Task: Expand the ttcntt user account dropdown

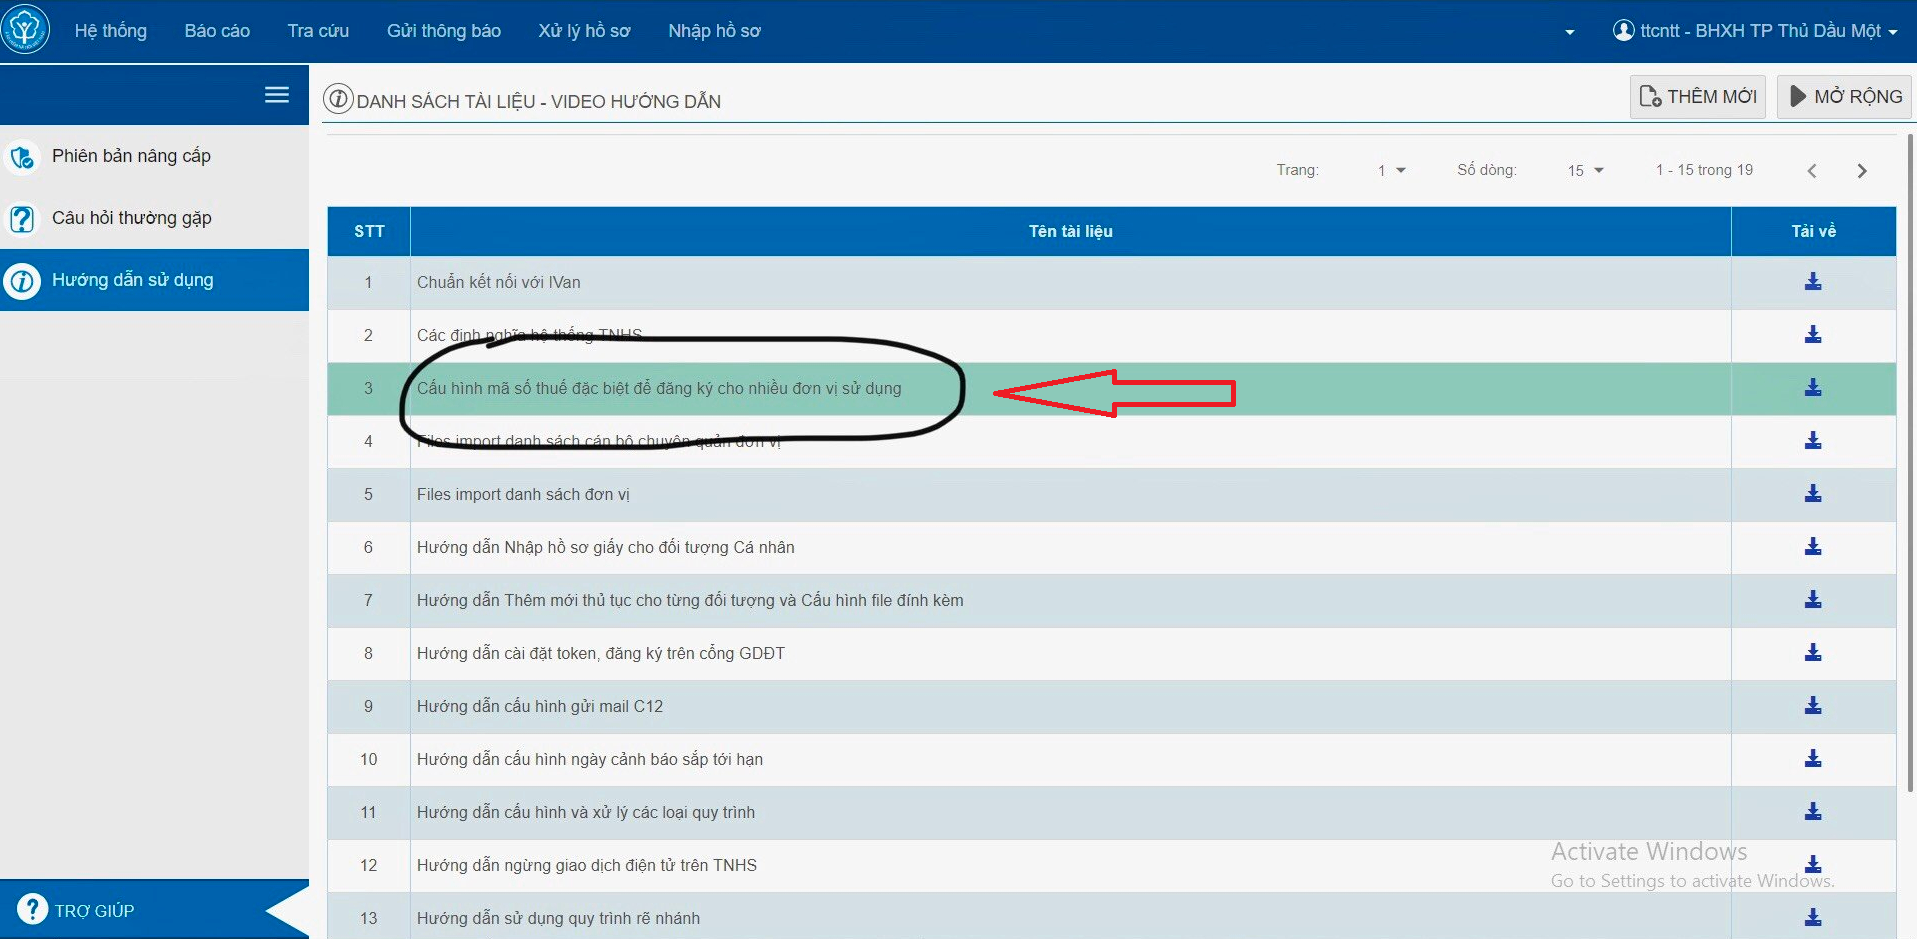Action: coord(1755,31)
